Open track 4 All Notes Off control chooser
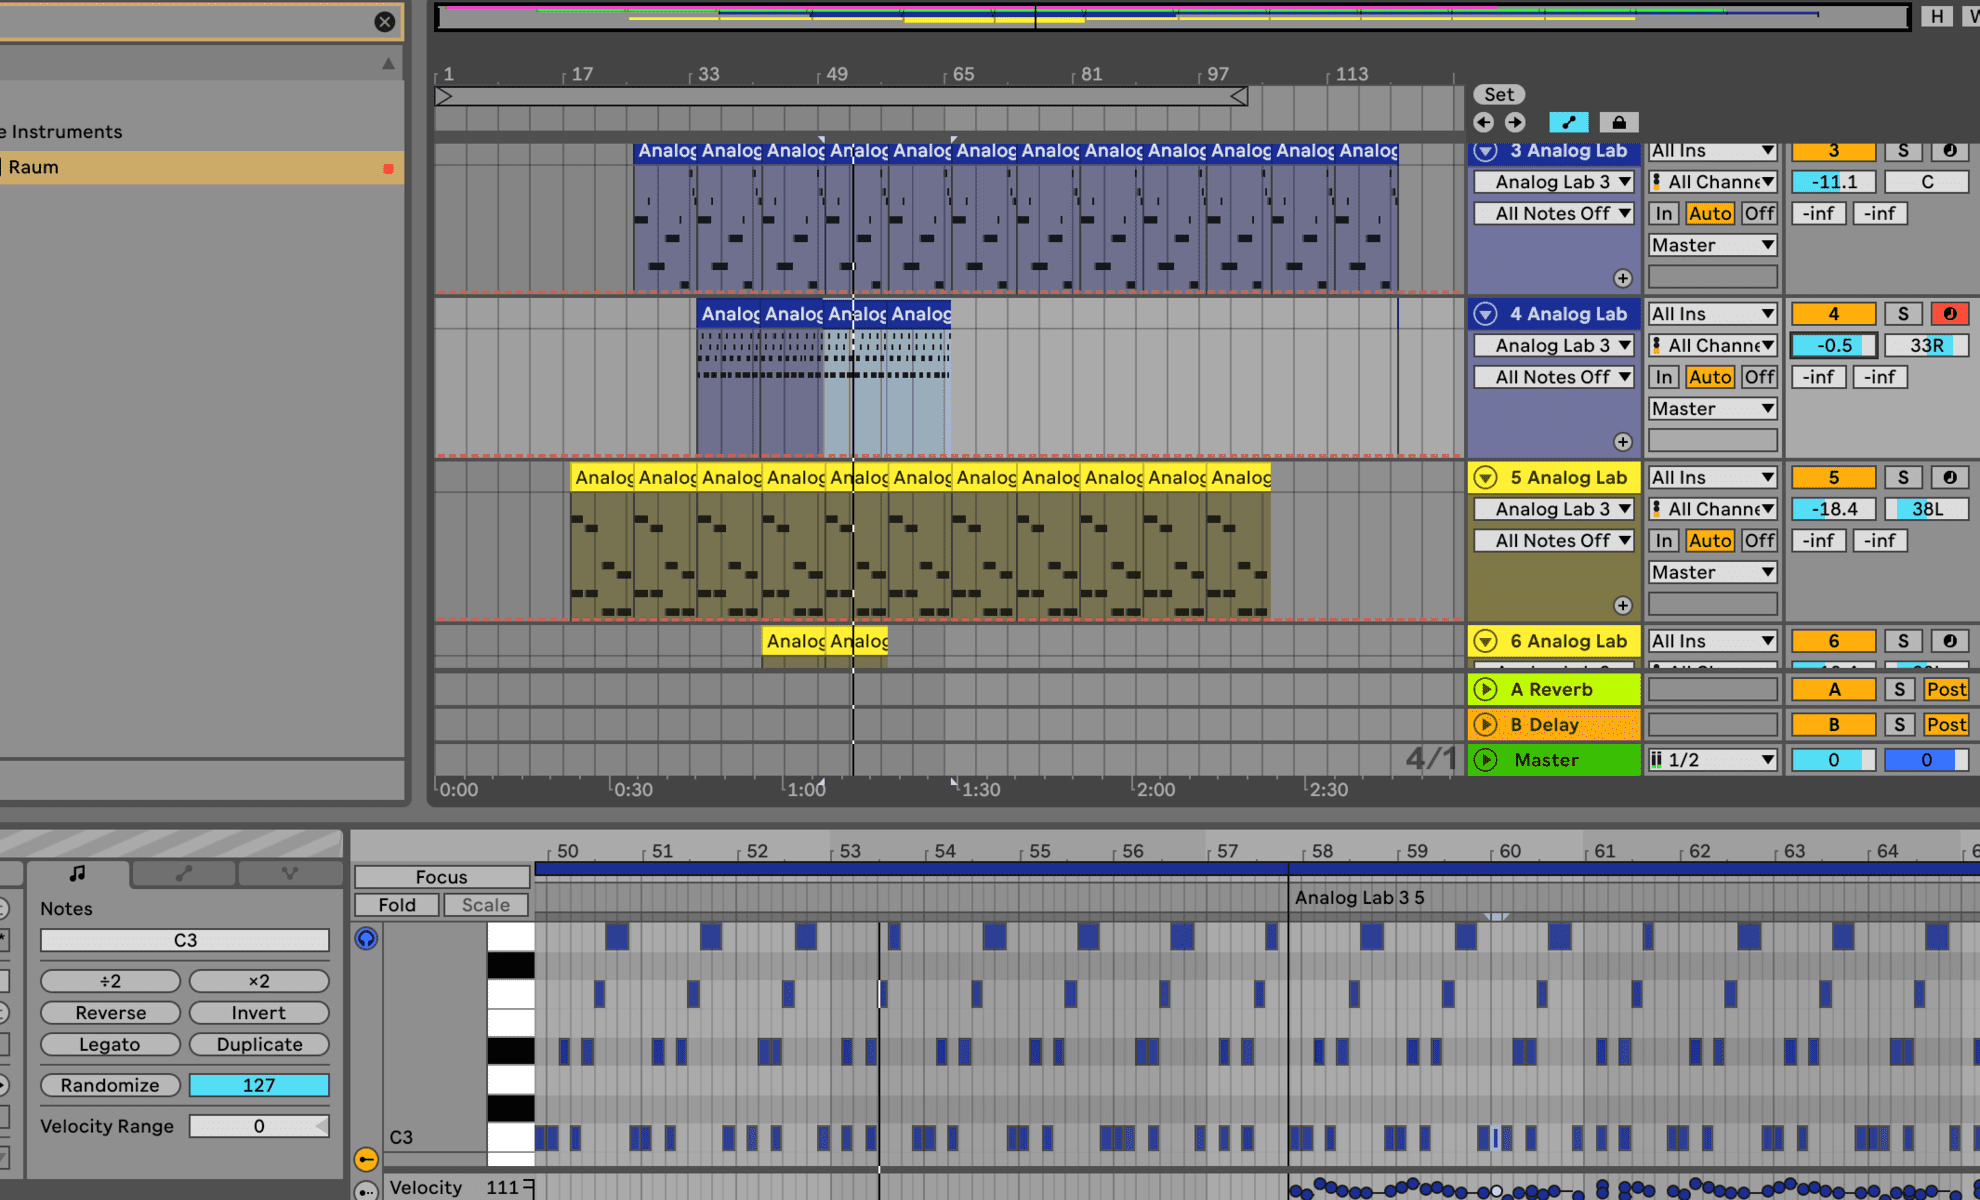Screen dimensions: 1980x1200 click(1554, 377)
